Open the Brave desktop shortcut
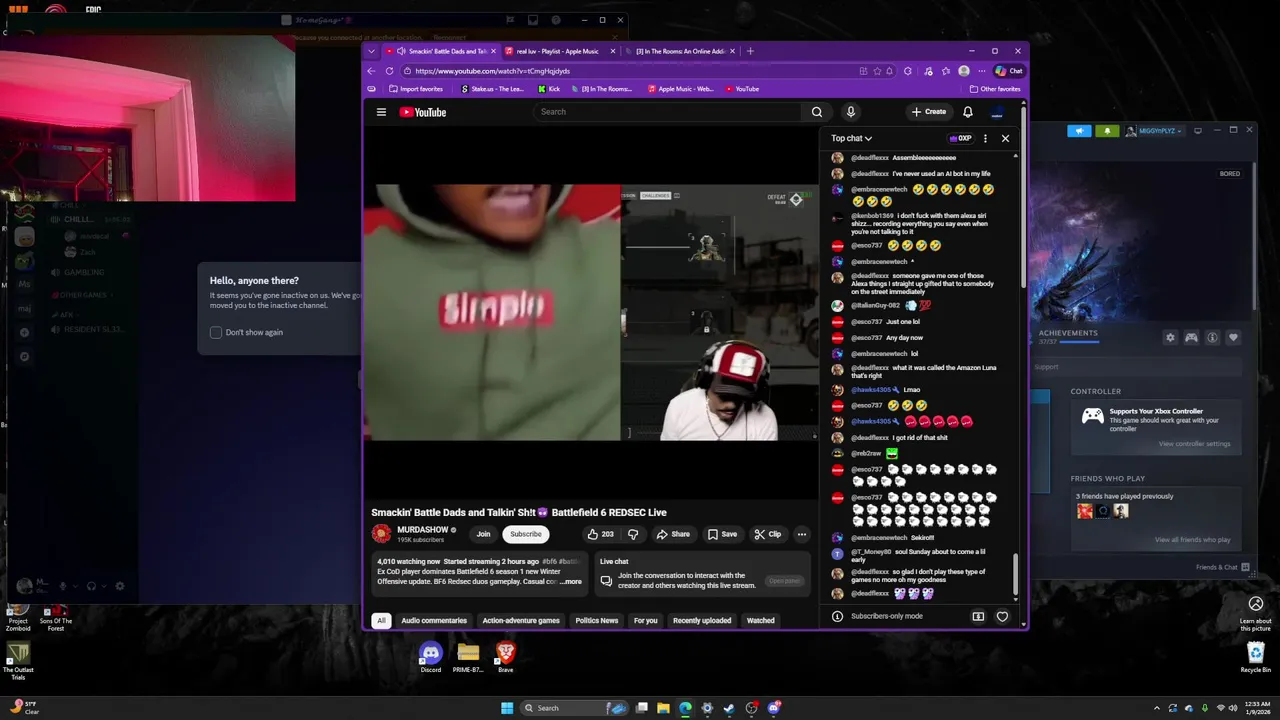Image resolution: width=1280 pixels, height=720 pixels. point(505,657)
